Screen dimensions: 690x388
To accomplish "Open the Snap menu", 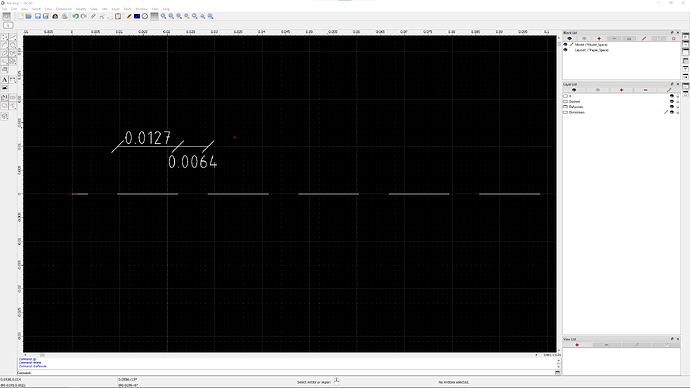I will [94, 9].
